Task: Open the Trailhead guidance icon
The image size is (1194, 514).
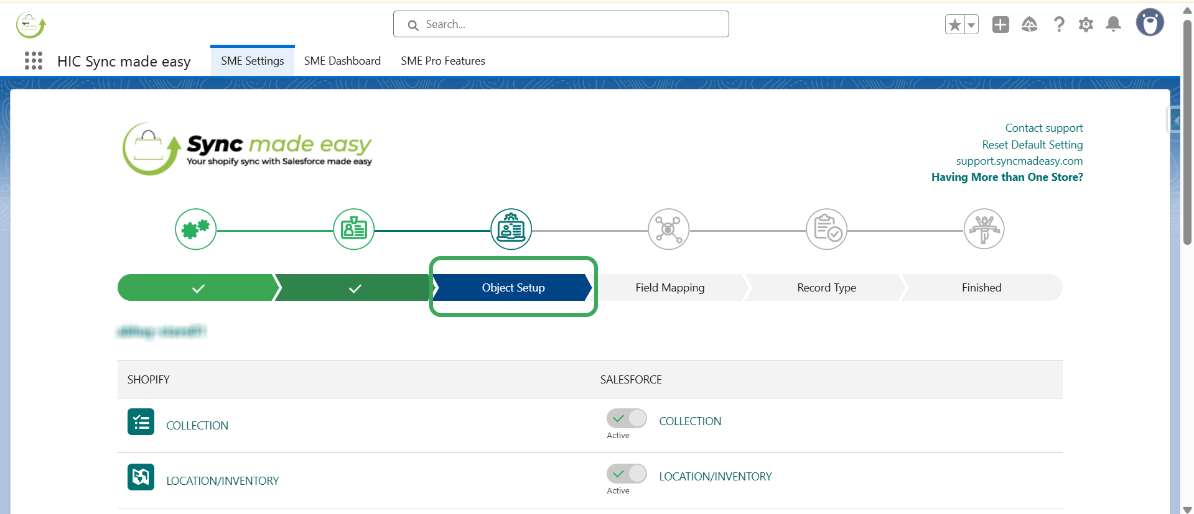Action: 1030,24
